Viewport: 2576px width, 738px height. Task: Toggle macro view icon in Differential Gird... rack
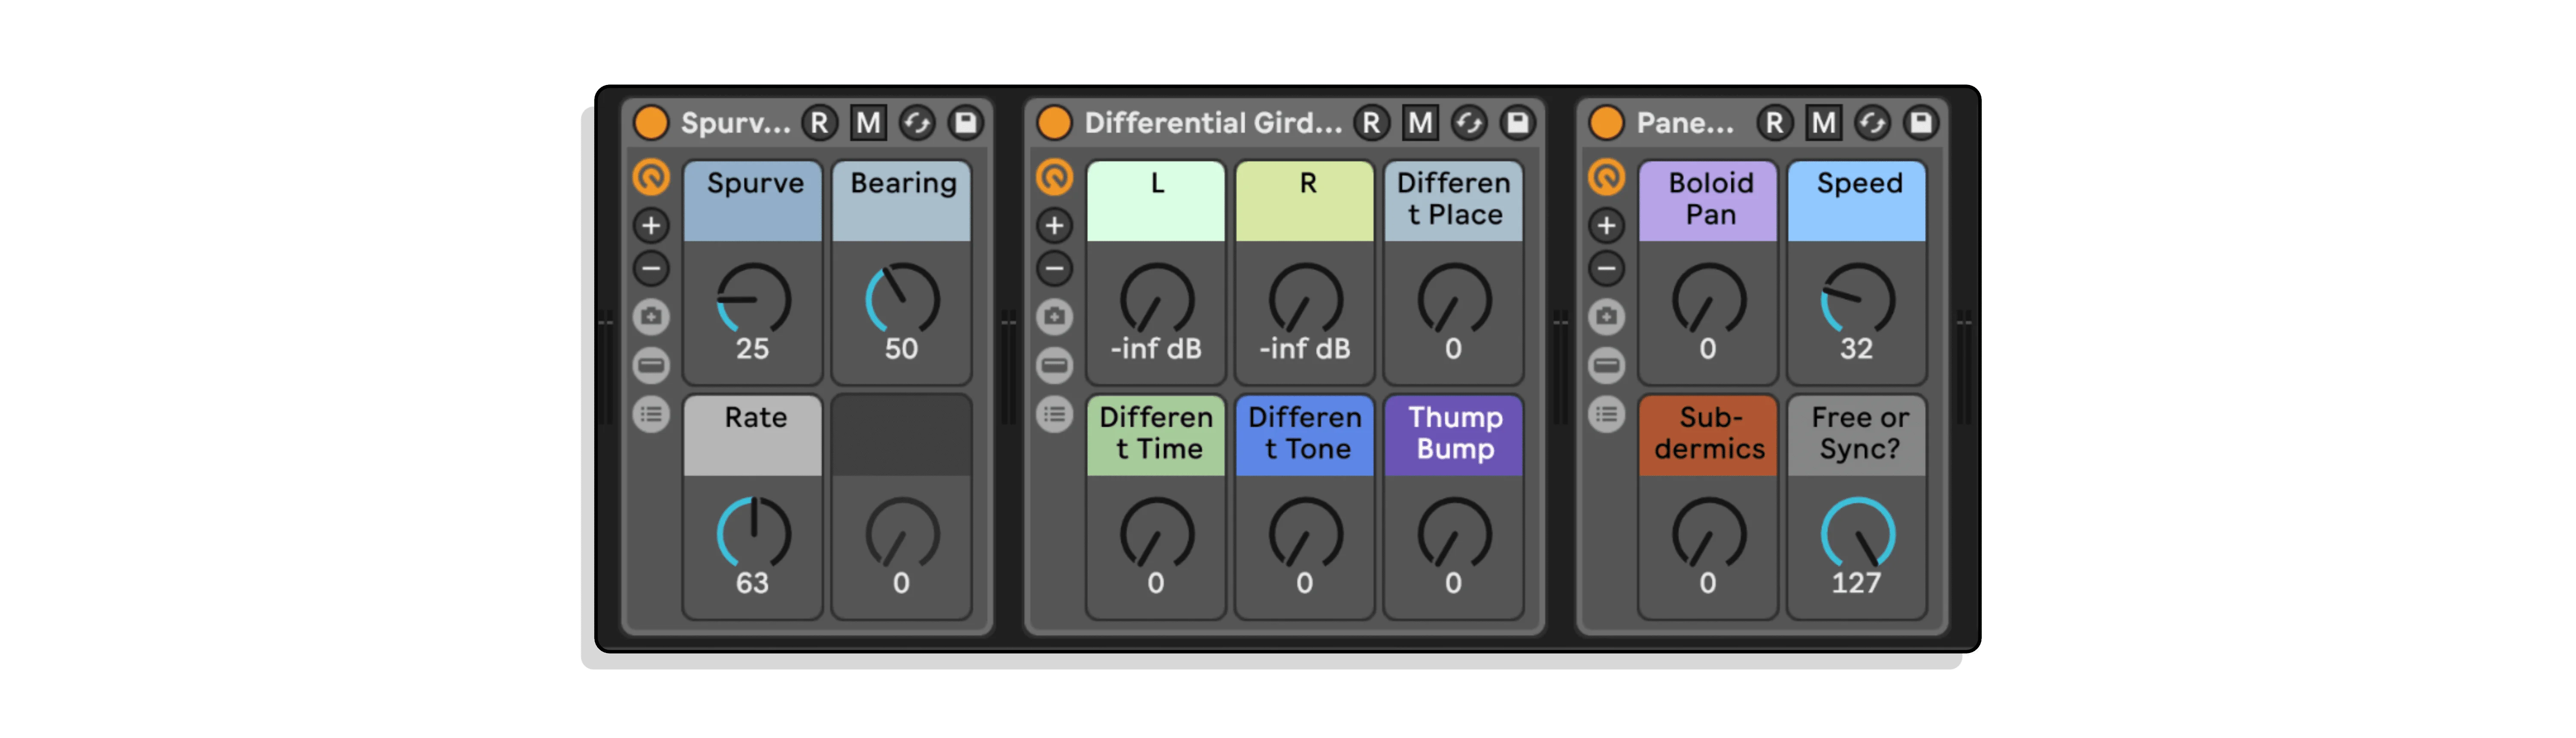(x=1054, y=178)
